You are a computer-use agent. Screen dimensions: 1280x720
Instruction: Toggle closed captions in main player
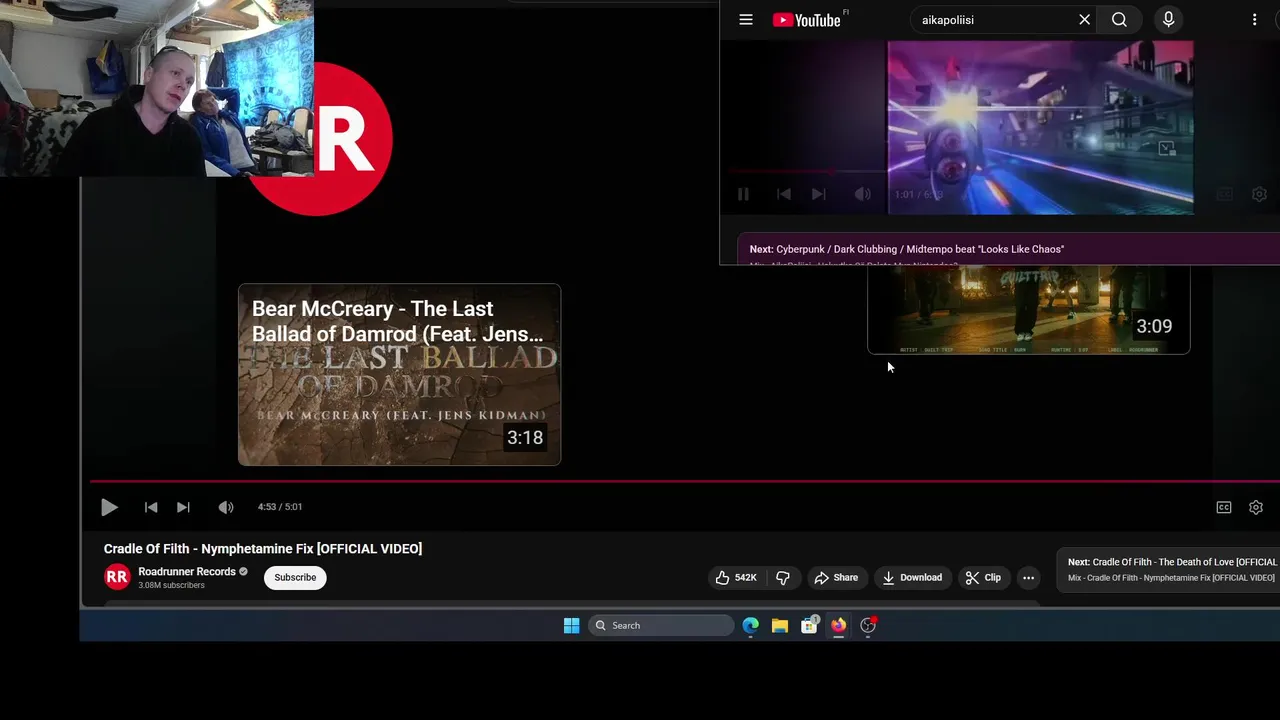pos(1224,507)
